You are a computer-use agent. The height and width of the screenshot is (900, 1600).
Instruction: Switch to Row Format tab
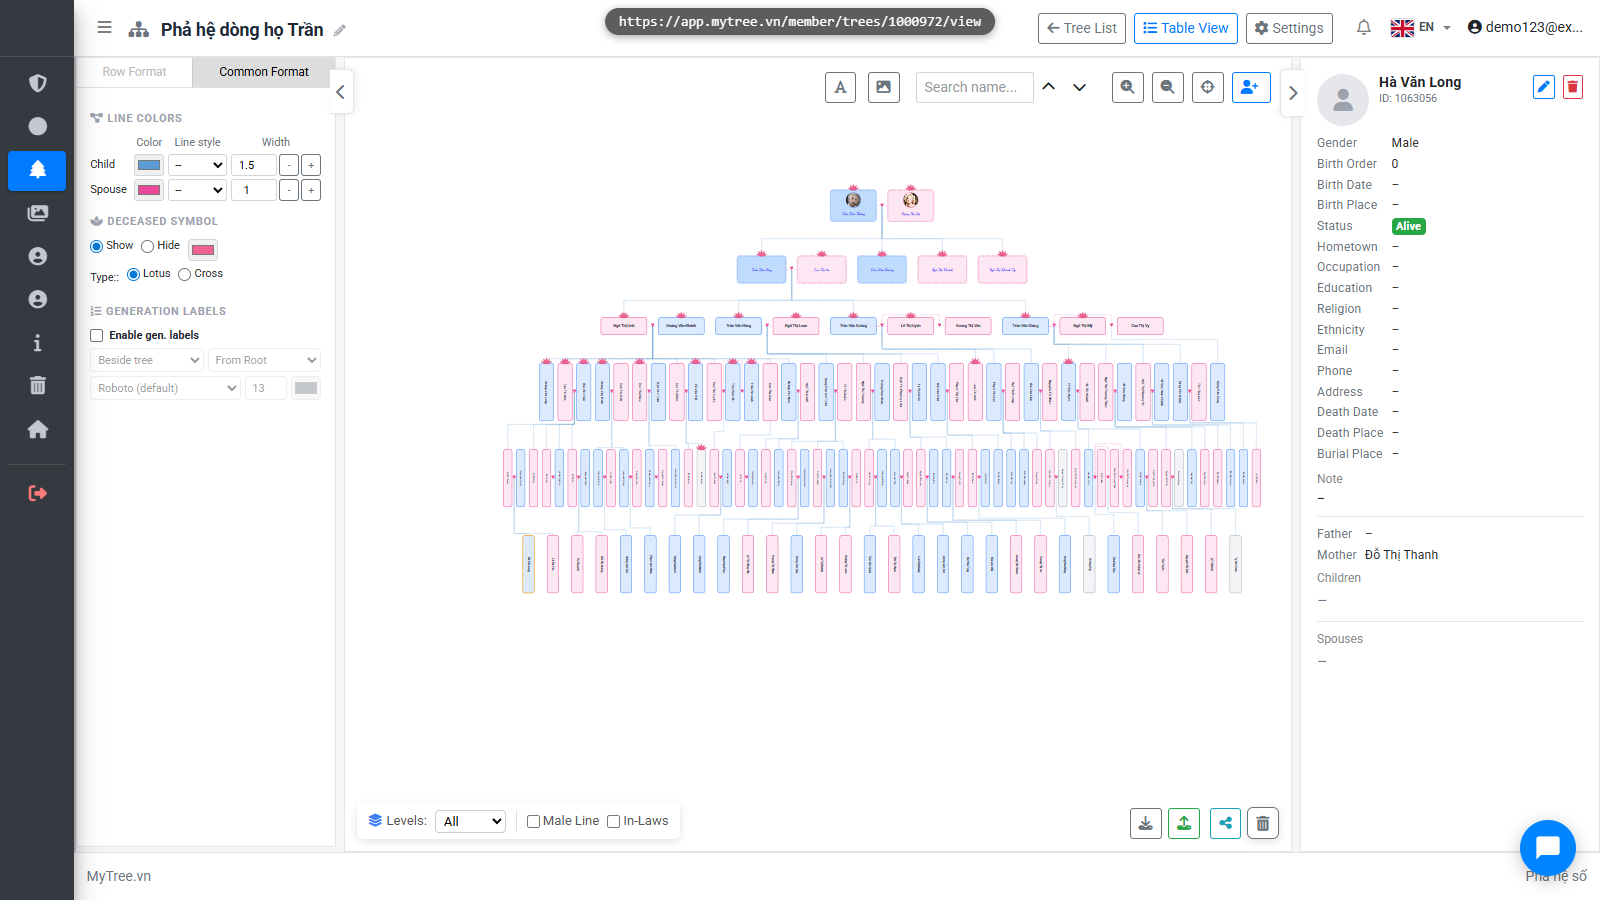[134, 72]
